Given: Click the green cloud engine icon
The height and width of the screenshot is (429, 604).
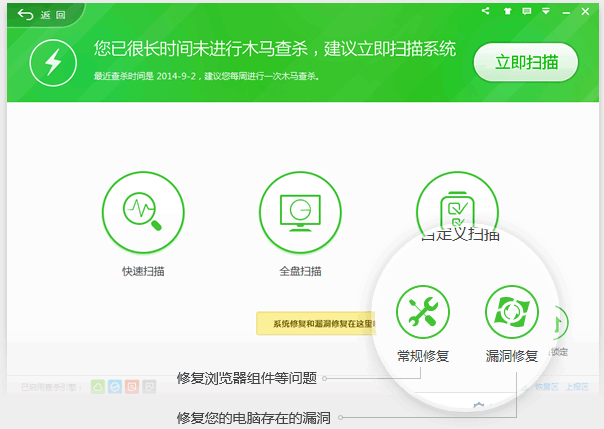Looking at the screenshot, I should coord(98,387).
